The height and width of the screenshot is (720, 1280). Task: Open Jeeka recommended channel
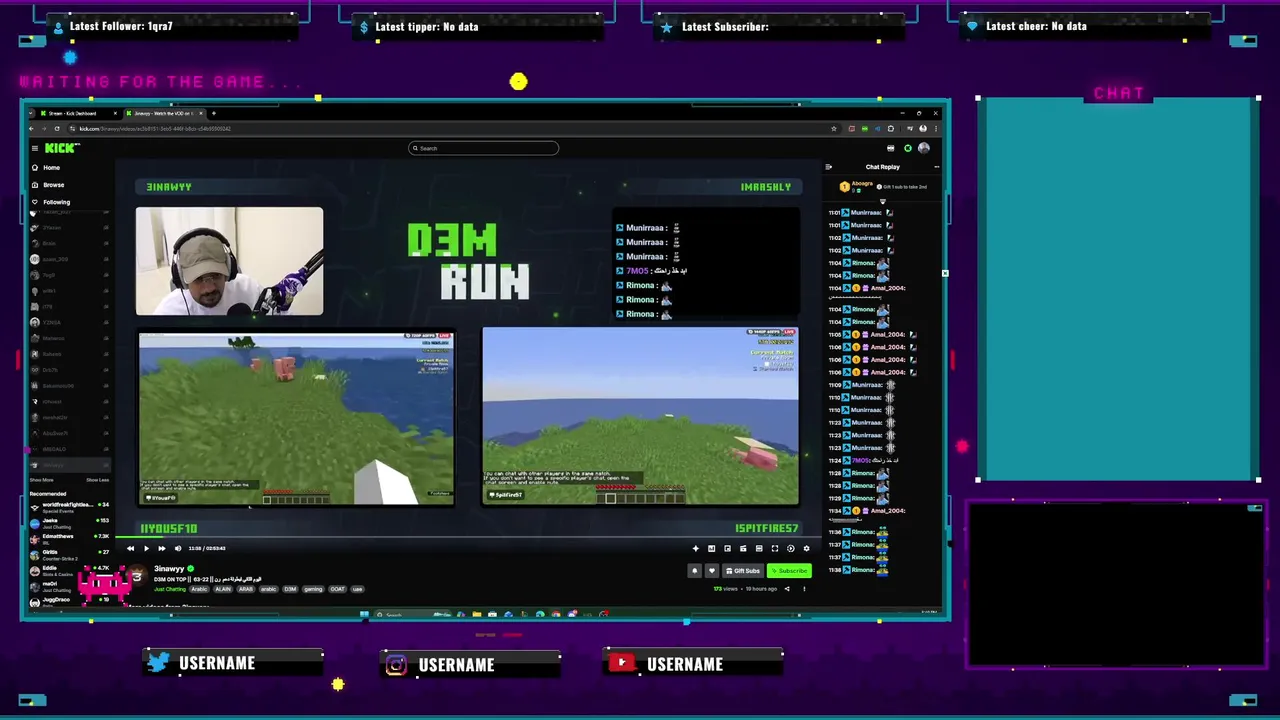[70, 522]
